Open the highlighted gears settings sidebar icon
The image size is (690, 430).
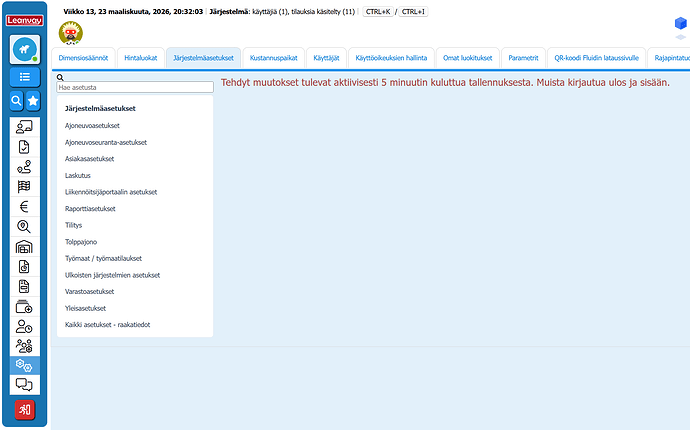(24, 365)
